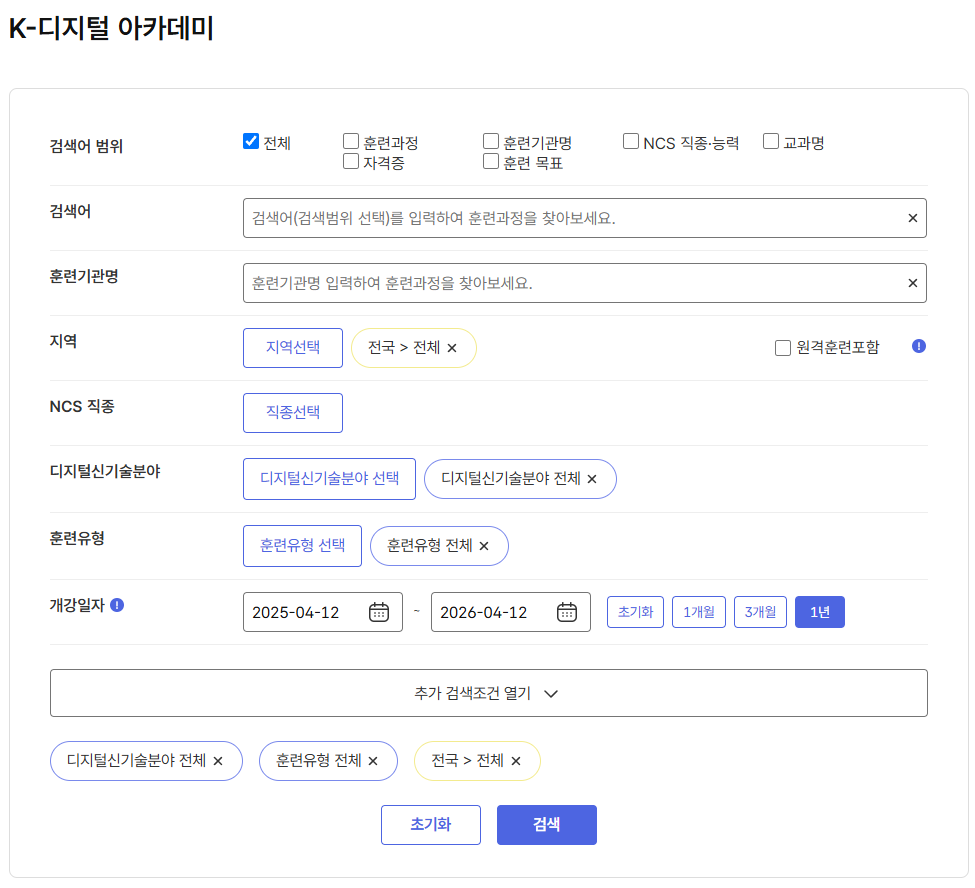Click the 디지털신기술분야 row label
This screenshot has width=975, height=888.
point(105,471)
